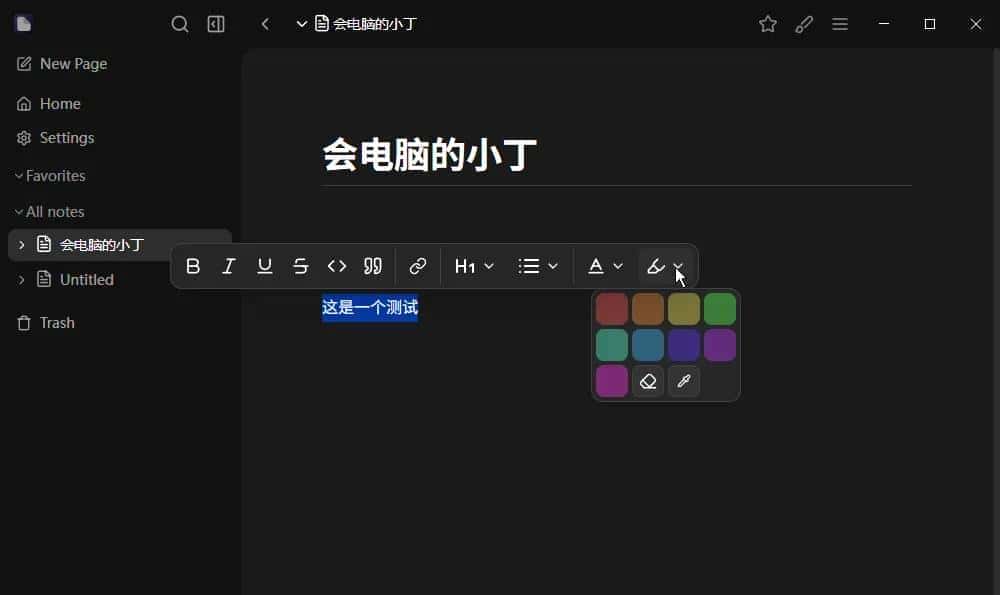Toggle bold formatting
Screen dimensions: 1000x595
[193, 266]
